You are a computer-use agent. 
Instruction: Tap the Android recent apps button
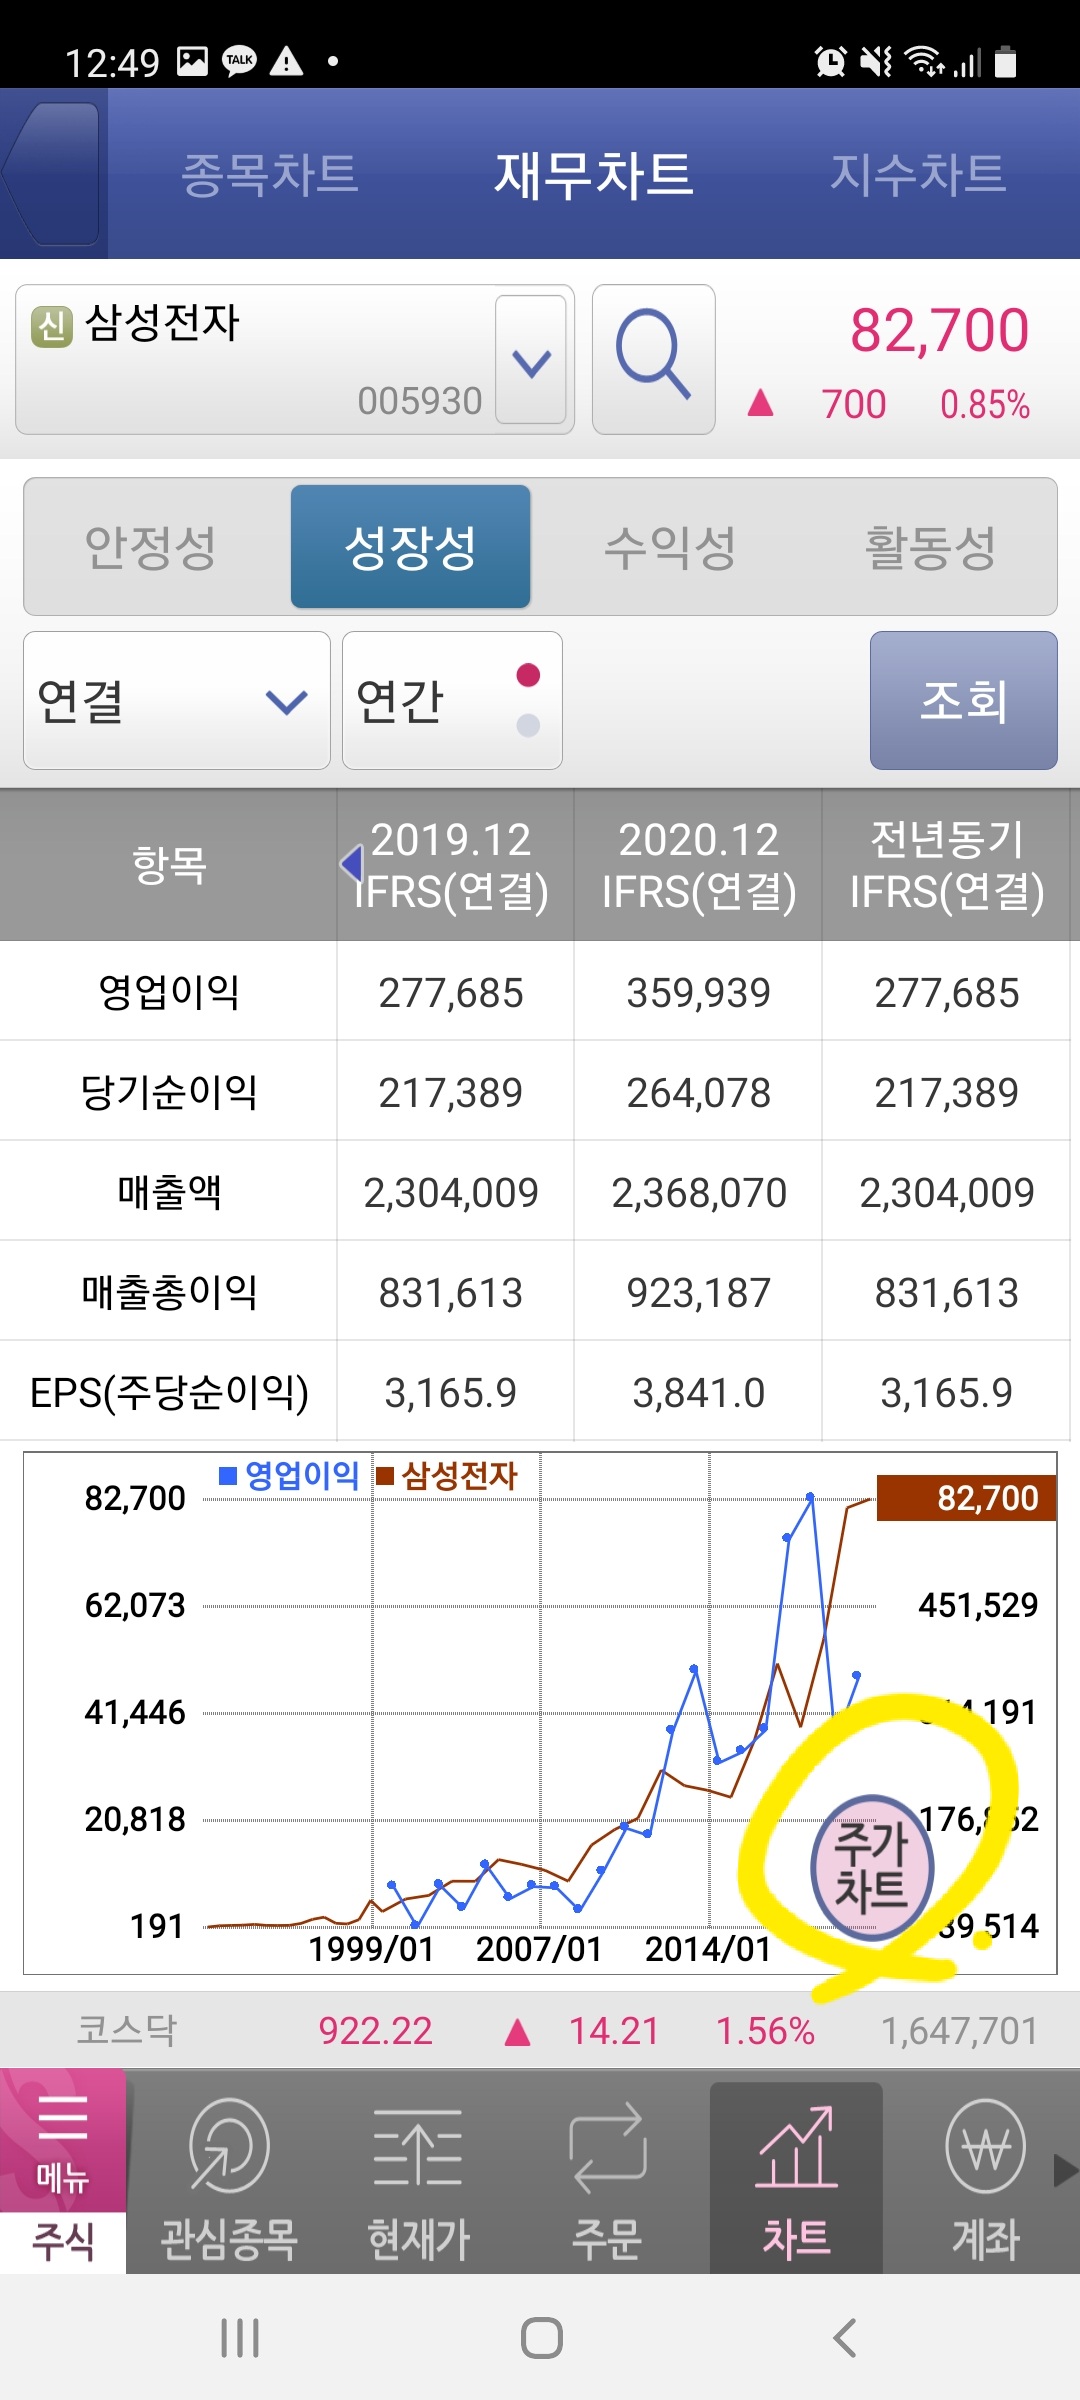click(x=240, y=2338)
